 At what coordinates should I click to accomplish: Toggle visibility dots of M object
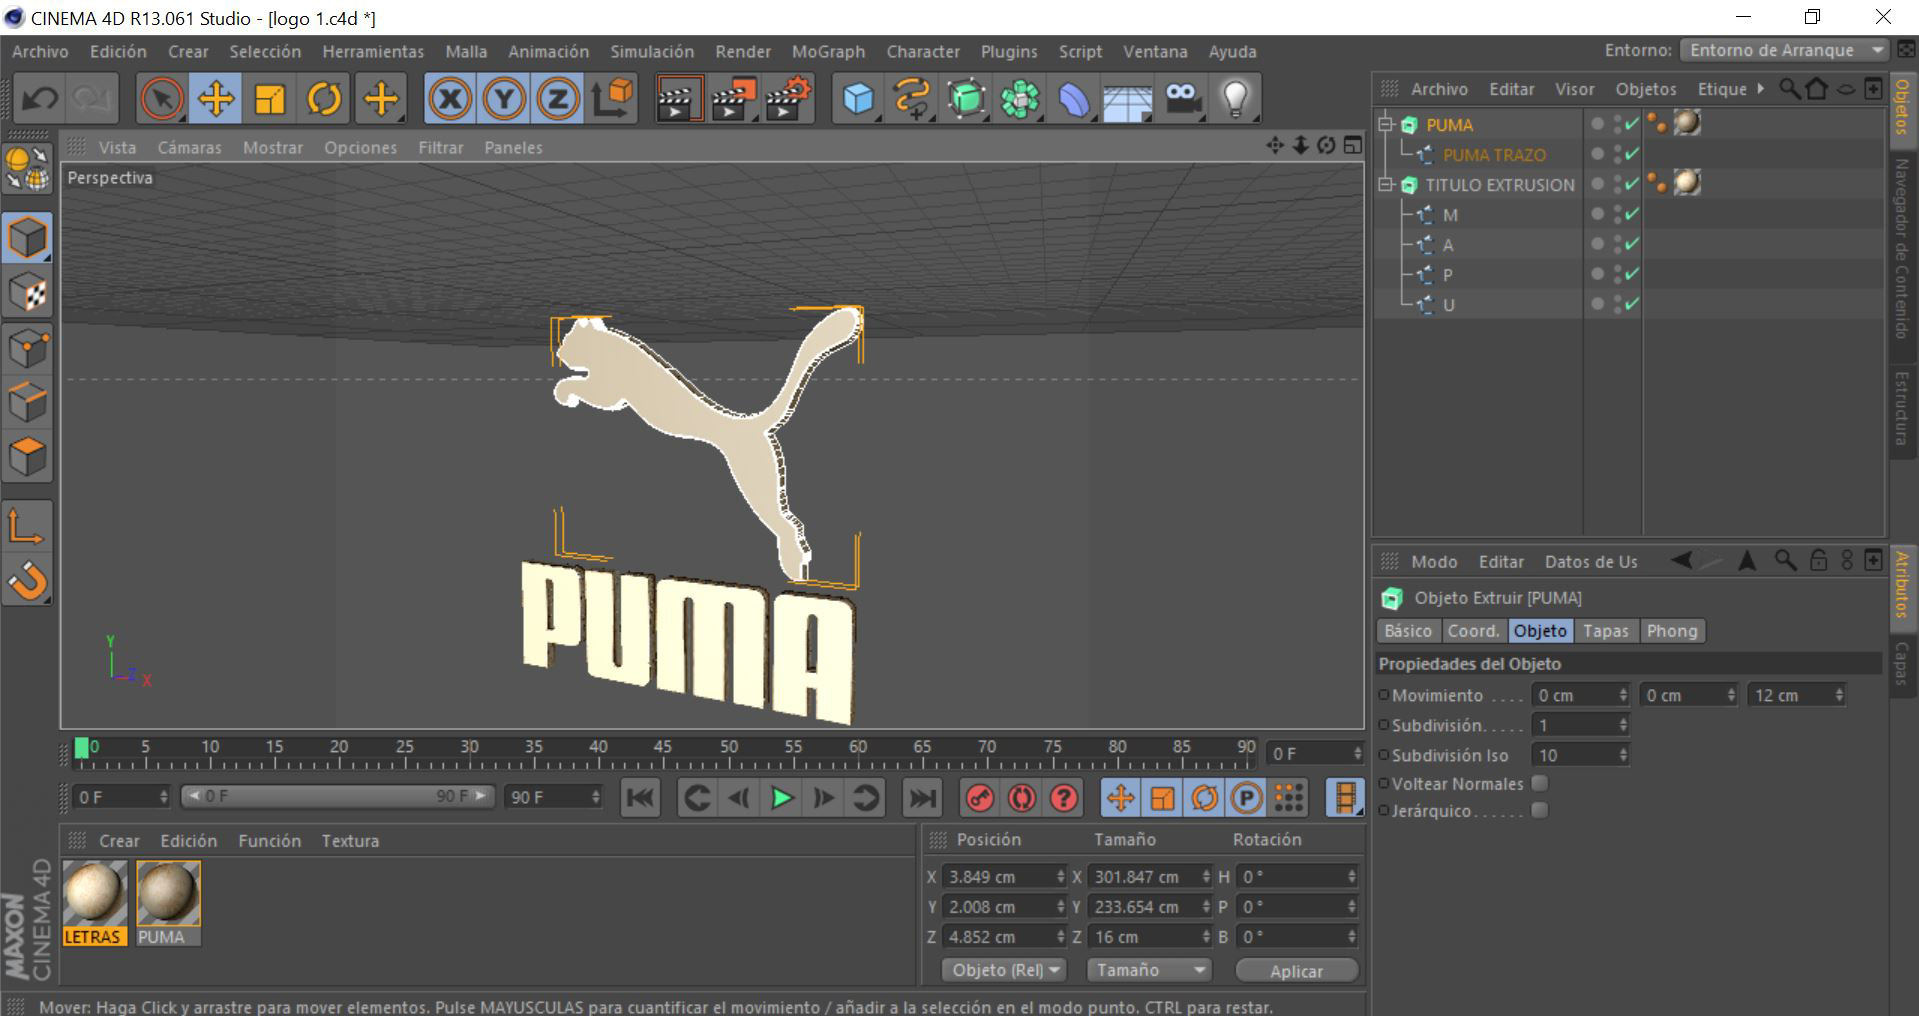point(1617,214)
